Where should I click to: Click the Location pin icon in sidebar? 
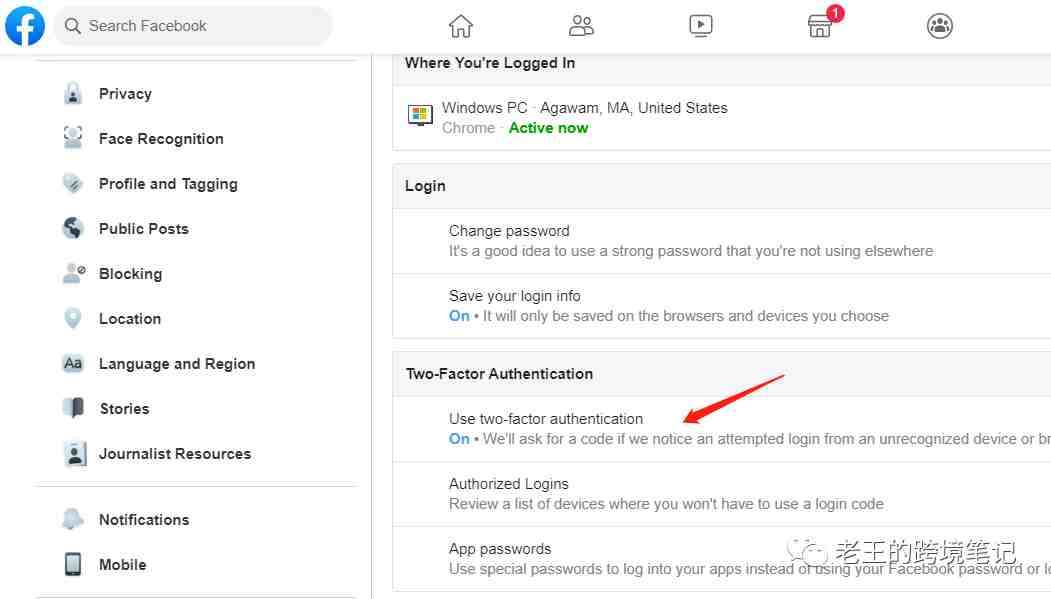[x=73, y=318]
